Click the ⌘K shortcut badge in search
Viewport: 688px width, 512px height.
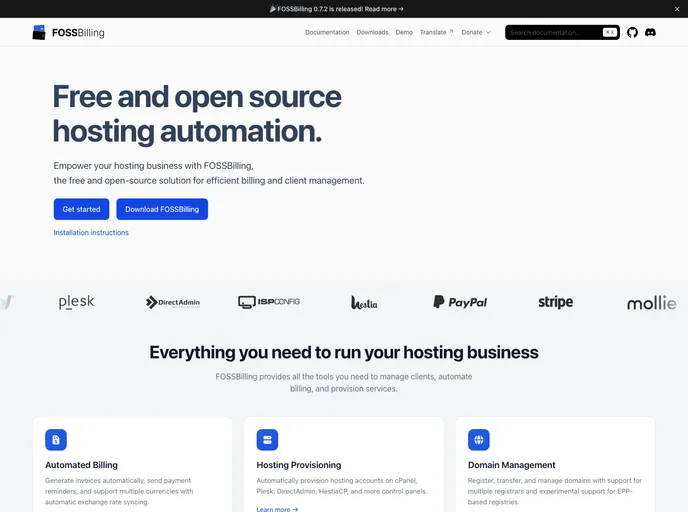pos(610,32)
